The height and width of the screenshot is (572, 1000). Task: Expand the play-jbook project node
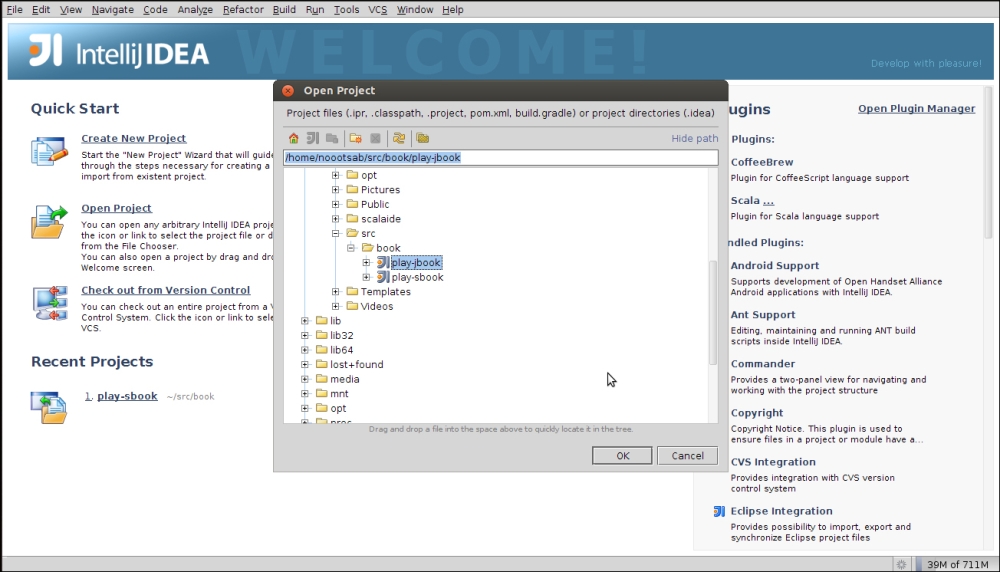tap(366, 263)
